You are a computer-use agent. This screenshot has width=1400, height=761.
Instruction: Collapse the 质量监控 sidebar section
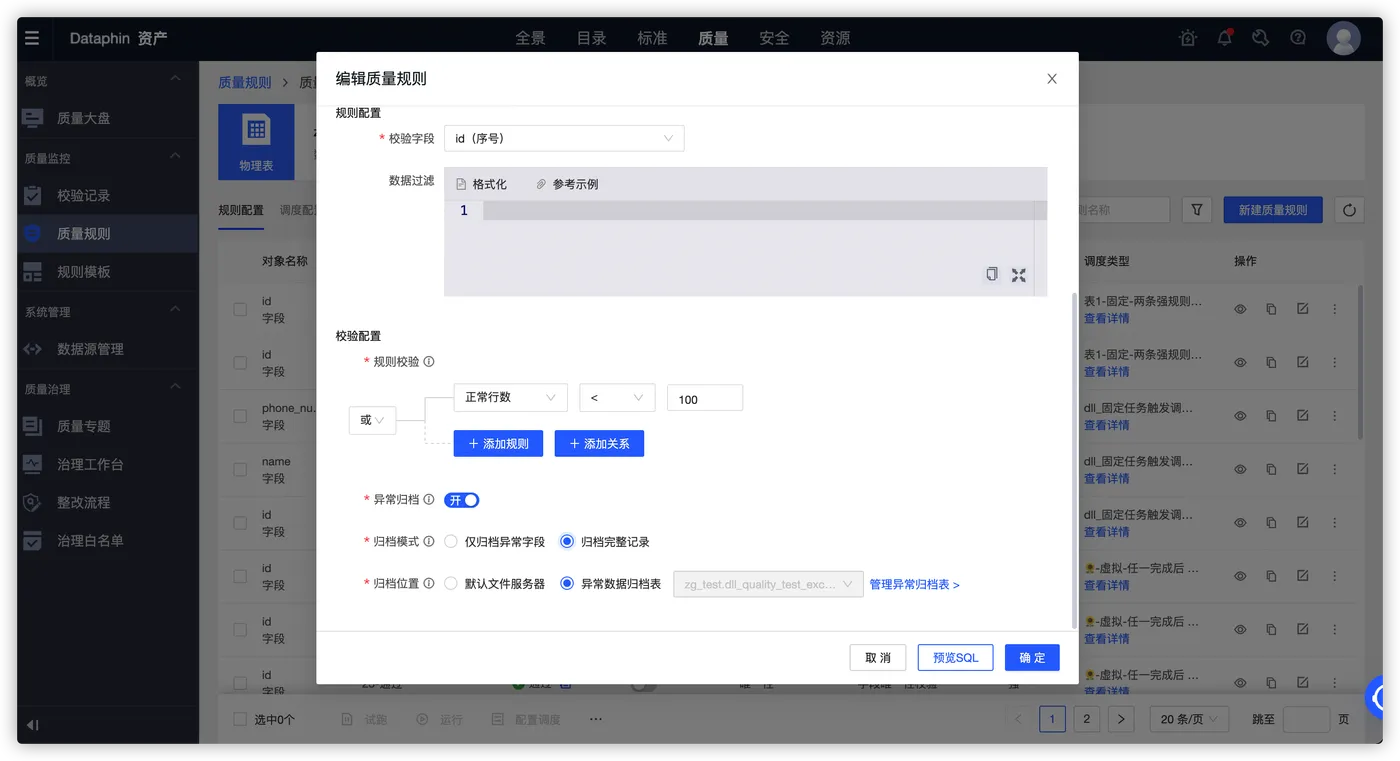click(x=175, y=156)
